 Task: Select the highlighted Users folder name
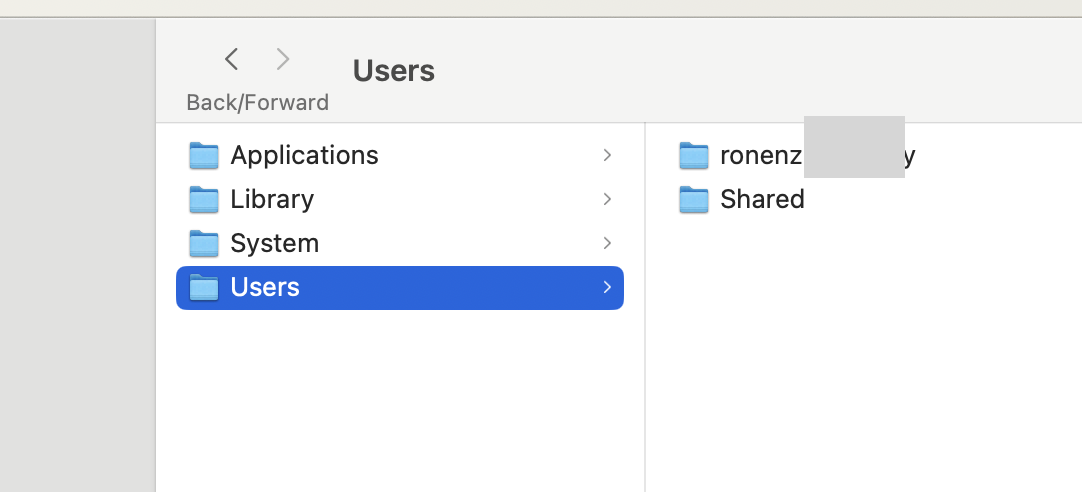coord(265,287)
